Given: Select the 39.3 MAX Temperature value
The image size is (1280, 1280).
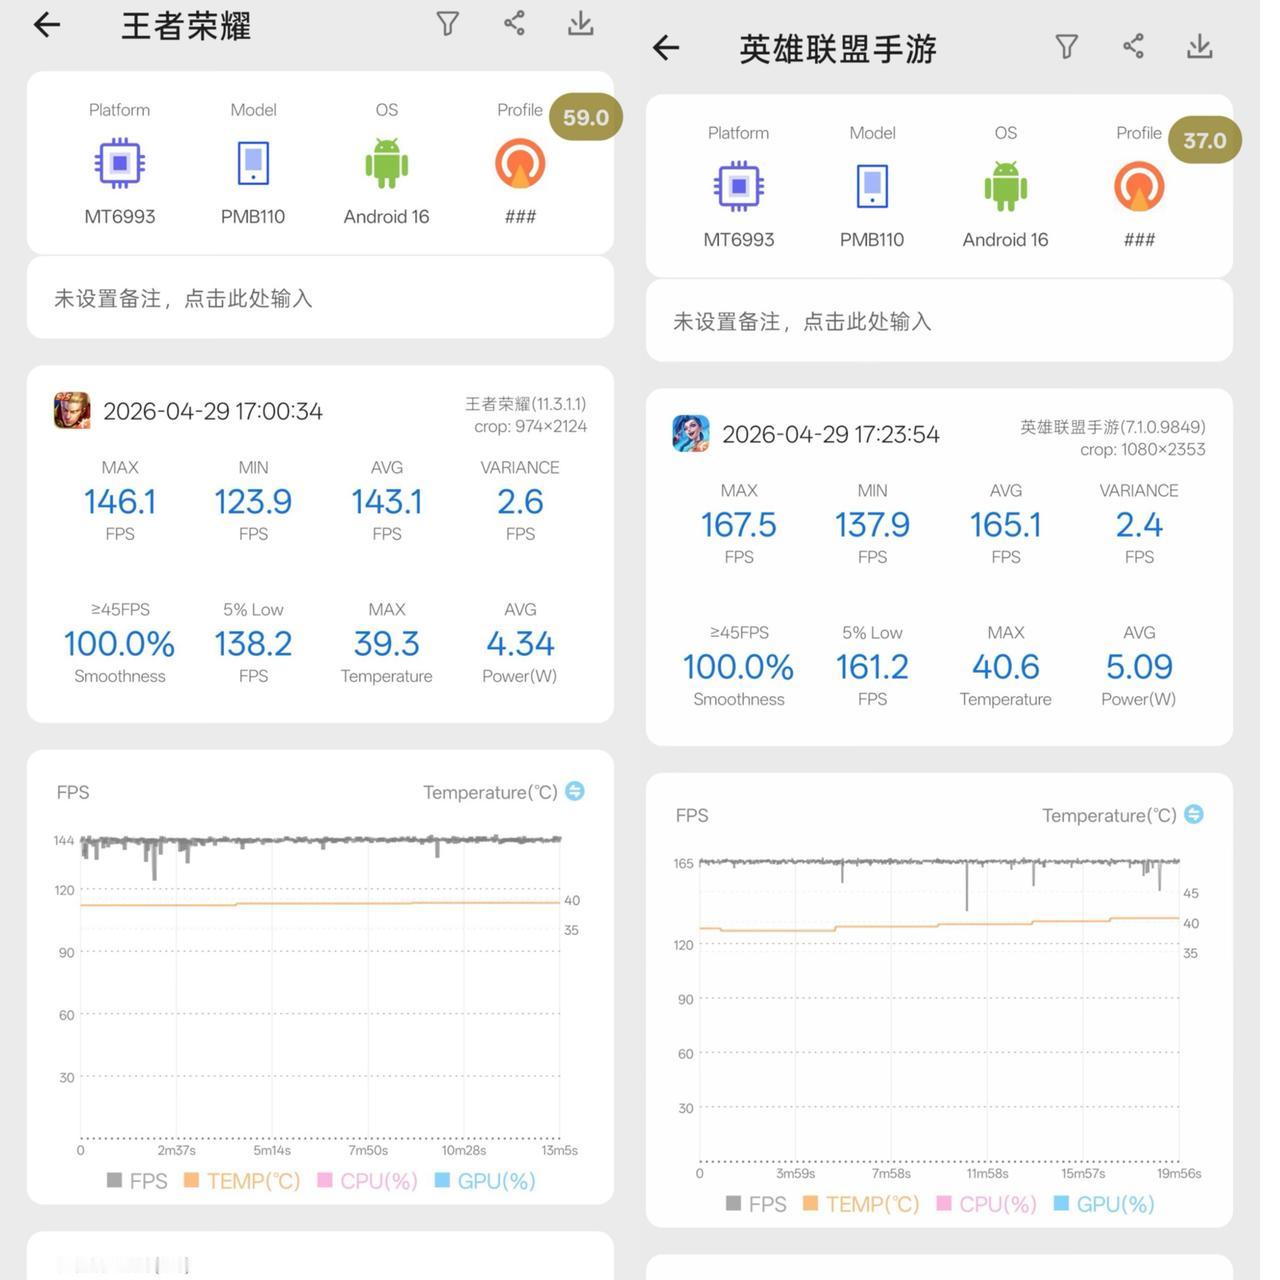Looking at the screenshot, I should coord(387,643).
